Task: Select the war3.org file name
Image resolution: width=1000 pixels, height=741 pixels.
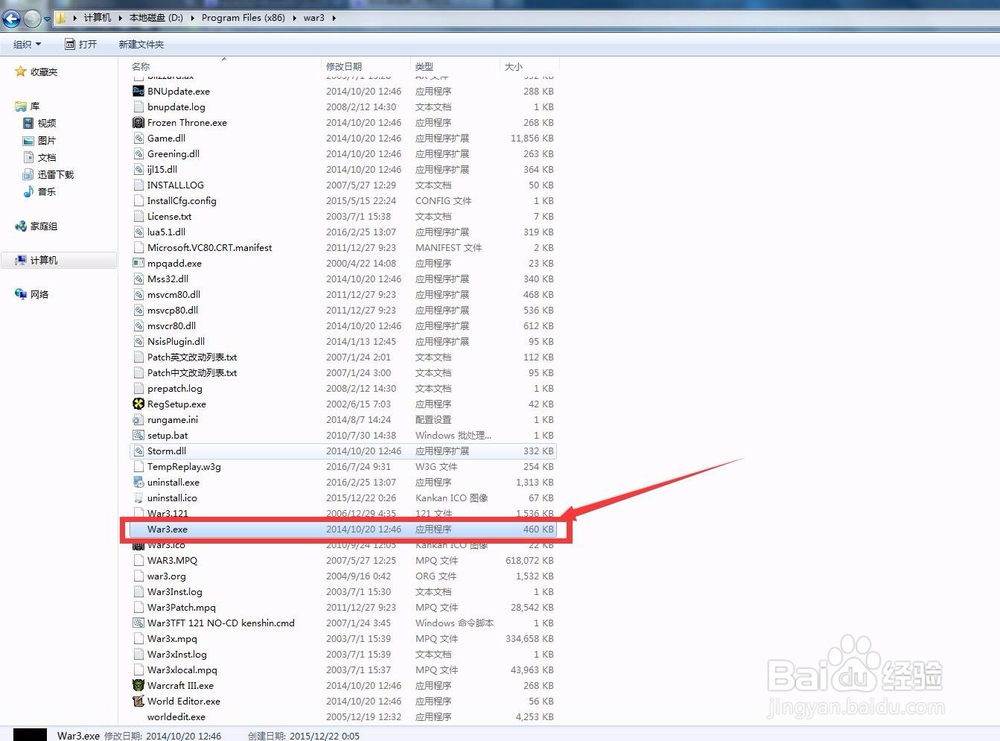Action: [166, 576]
